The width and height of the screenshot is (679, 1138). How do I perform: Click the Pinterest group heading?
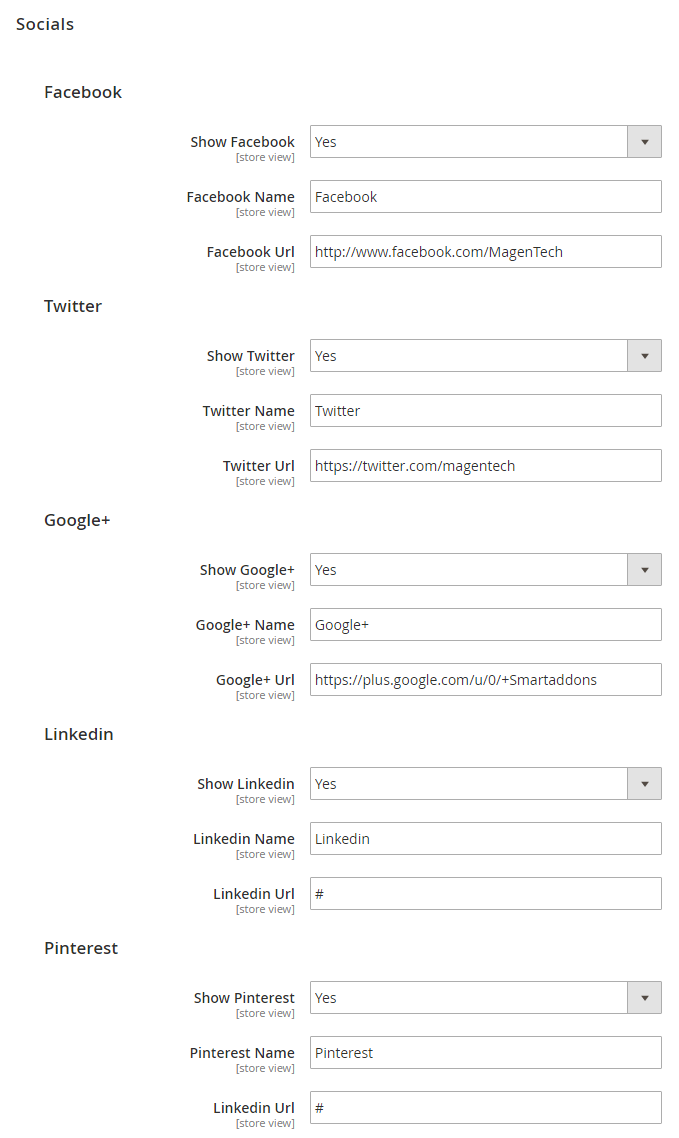pos(81,948)
